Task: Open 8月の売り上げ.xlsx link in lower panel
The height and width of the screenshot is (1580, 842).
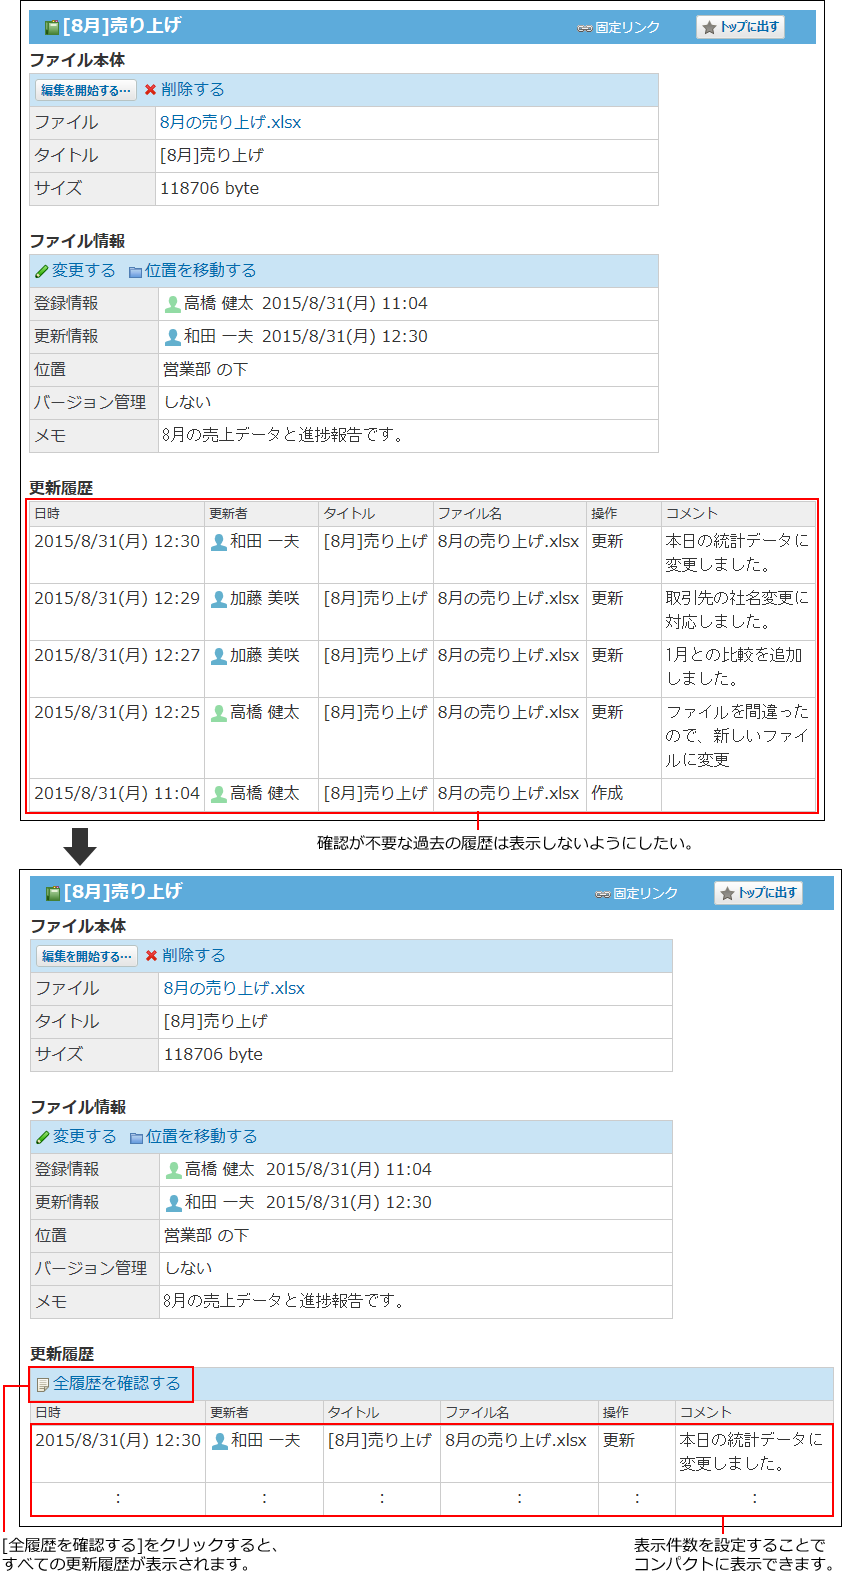Action: [234, 988]
